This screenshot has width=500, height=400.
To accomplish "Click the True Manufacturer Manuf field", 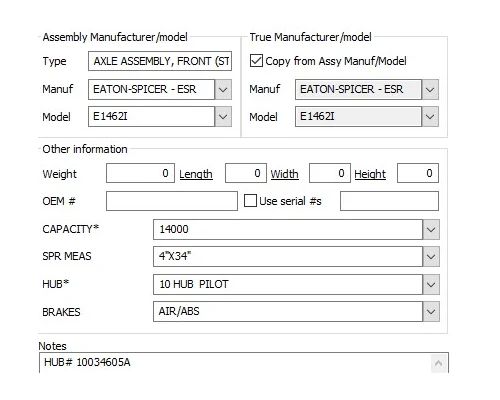I will pos(358,89).
